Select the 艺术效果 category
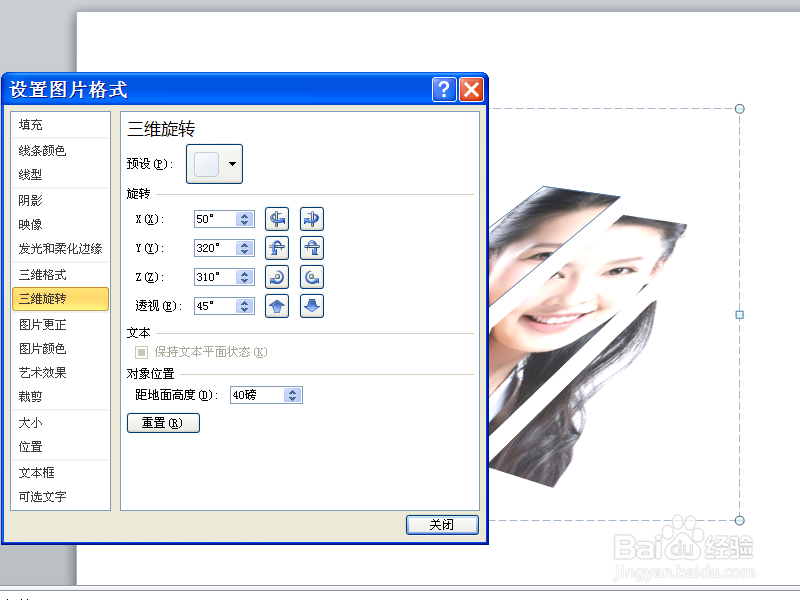 click(60, 373)
